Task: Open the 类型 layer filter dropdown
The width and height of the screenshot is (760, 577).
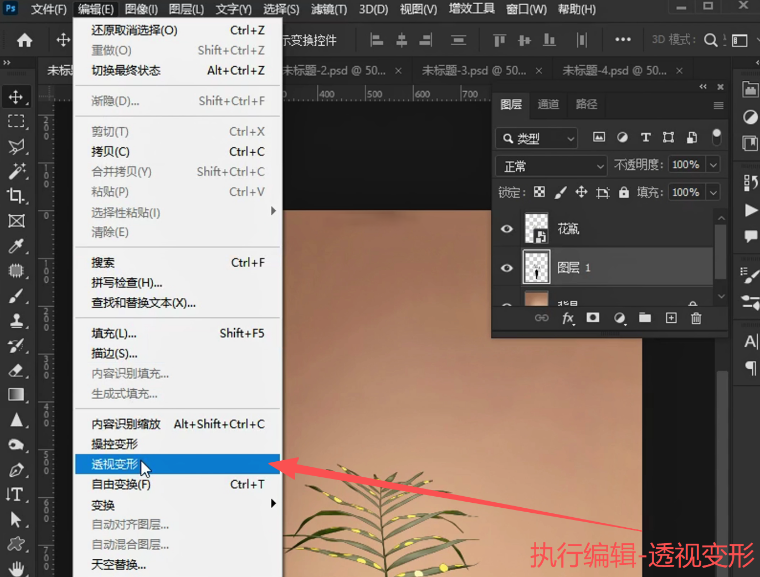Action: [537, 139]
